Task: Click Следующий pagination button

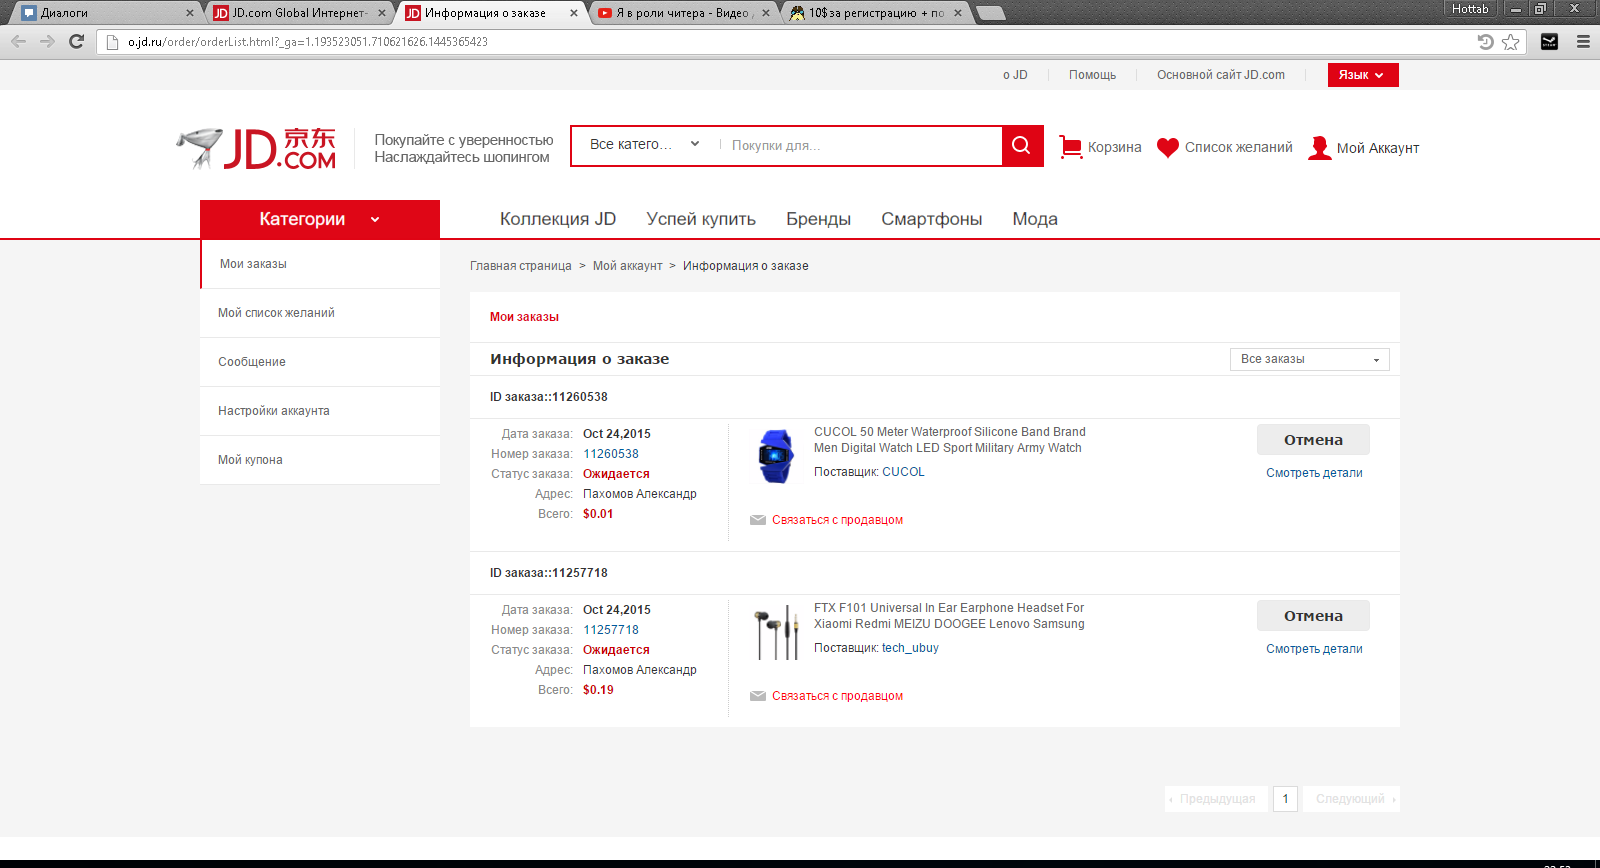Action: point(1351,799)
